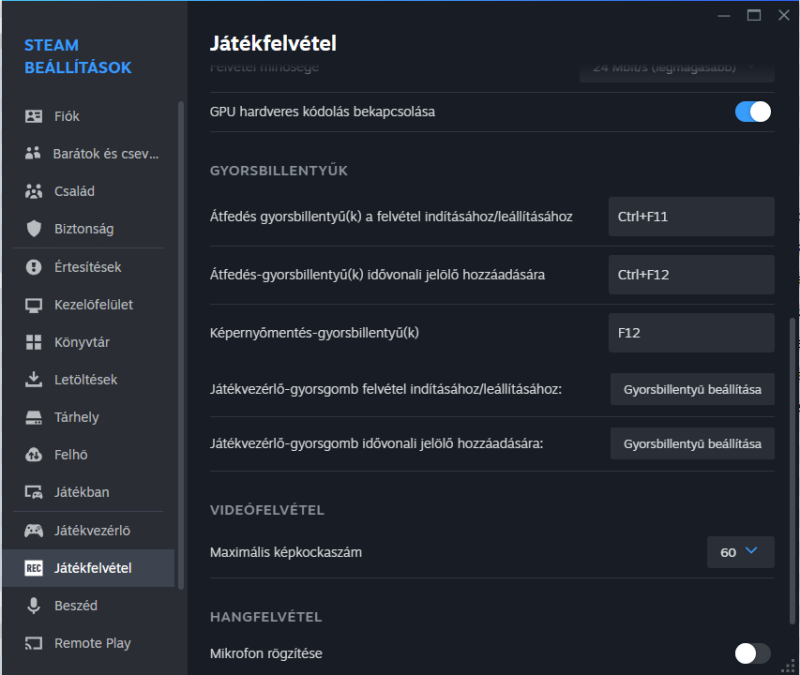This screenshot has width=800, height=675.
Task: Click the Ctrl+F11 recording hotkey field
Action: (691, 217)
